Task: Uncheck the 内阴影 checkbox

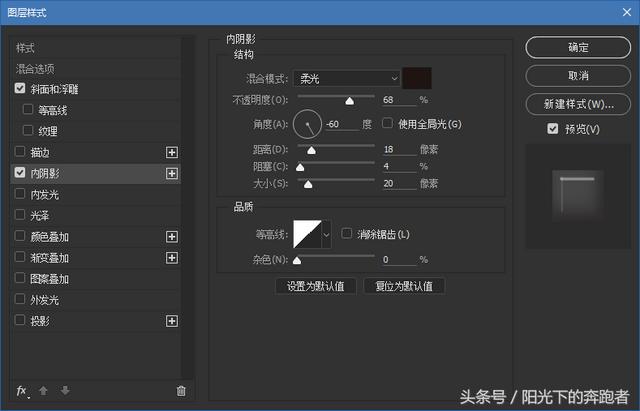Action: click(x=20, y=172)
